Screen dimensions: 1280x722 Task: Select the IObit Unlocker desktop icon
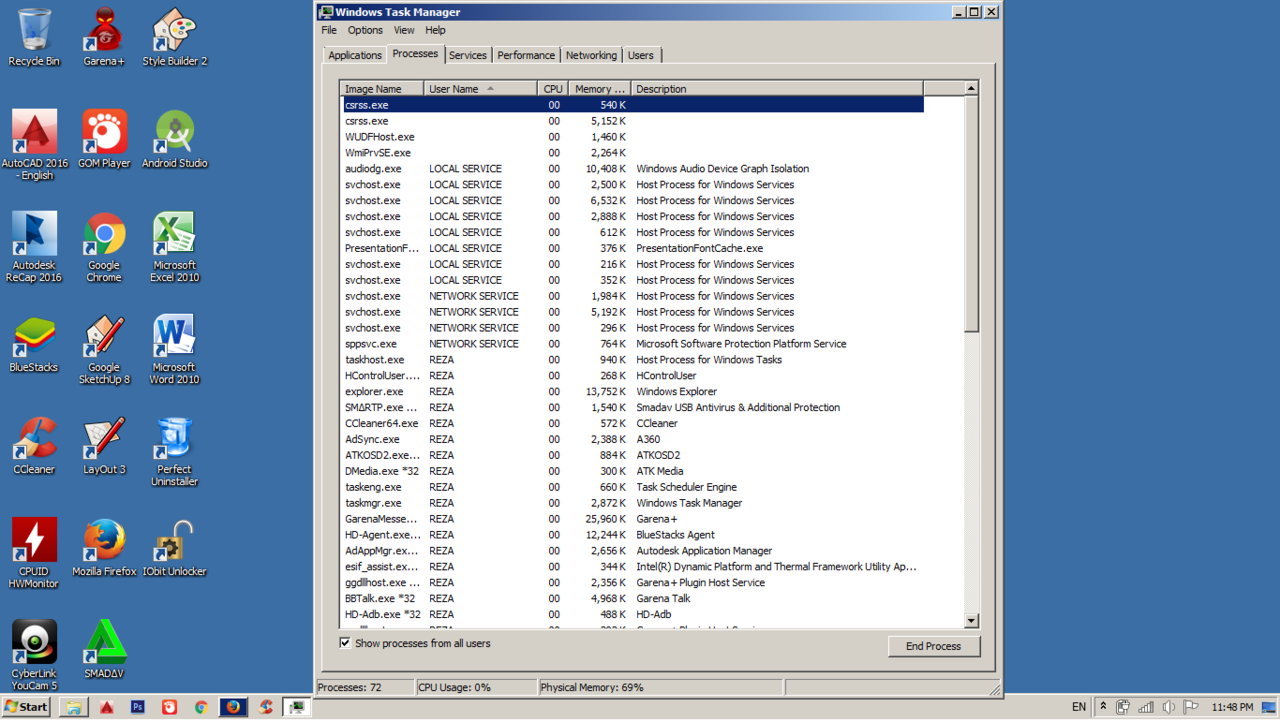(x=174, y=548)
